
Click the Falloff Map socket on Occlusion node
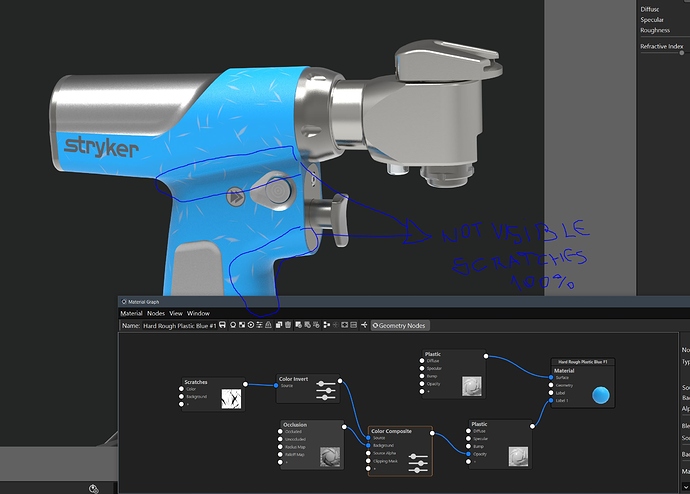coord(280,454)
